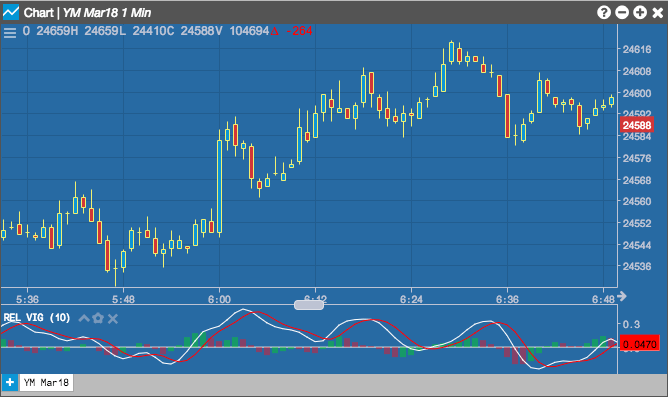668x397 pixels.
Task: Click the minus zoom-out icon in title bar
Action: pos(622,12)
